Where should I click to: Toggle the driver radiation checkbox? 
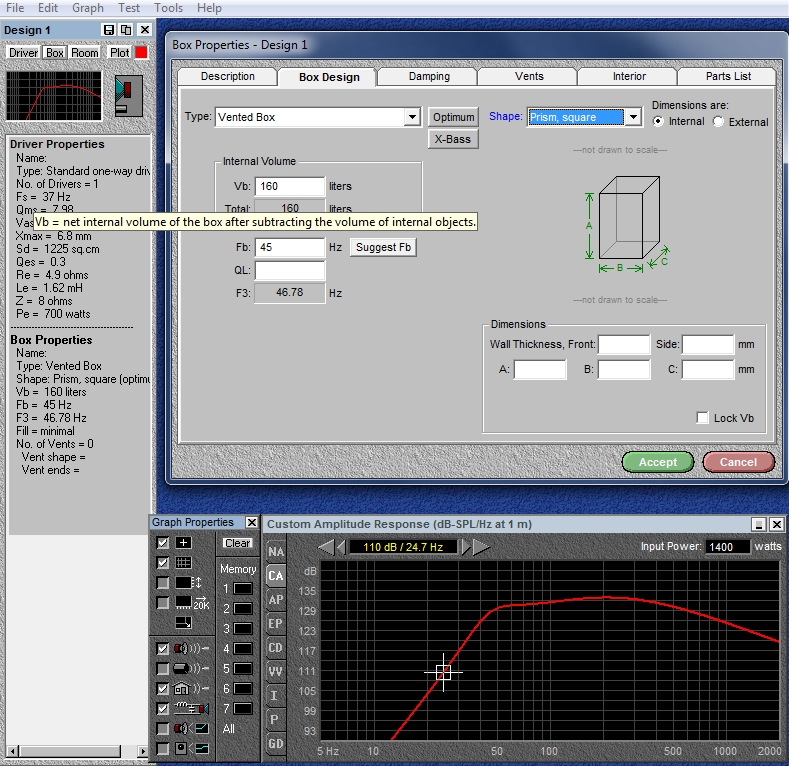click(163, 648)
